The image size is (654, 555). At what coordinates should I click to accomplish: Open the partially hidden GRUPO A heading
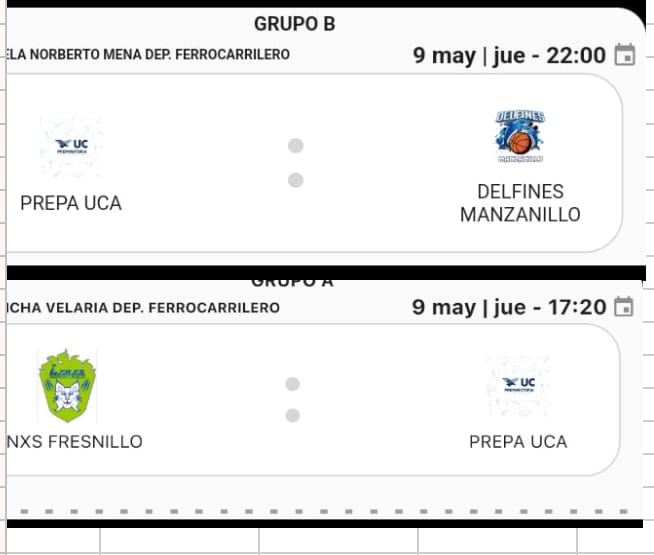(292, 282)
